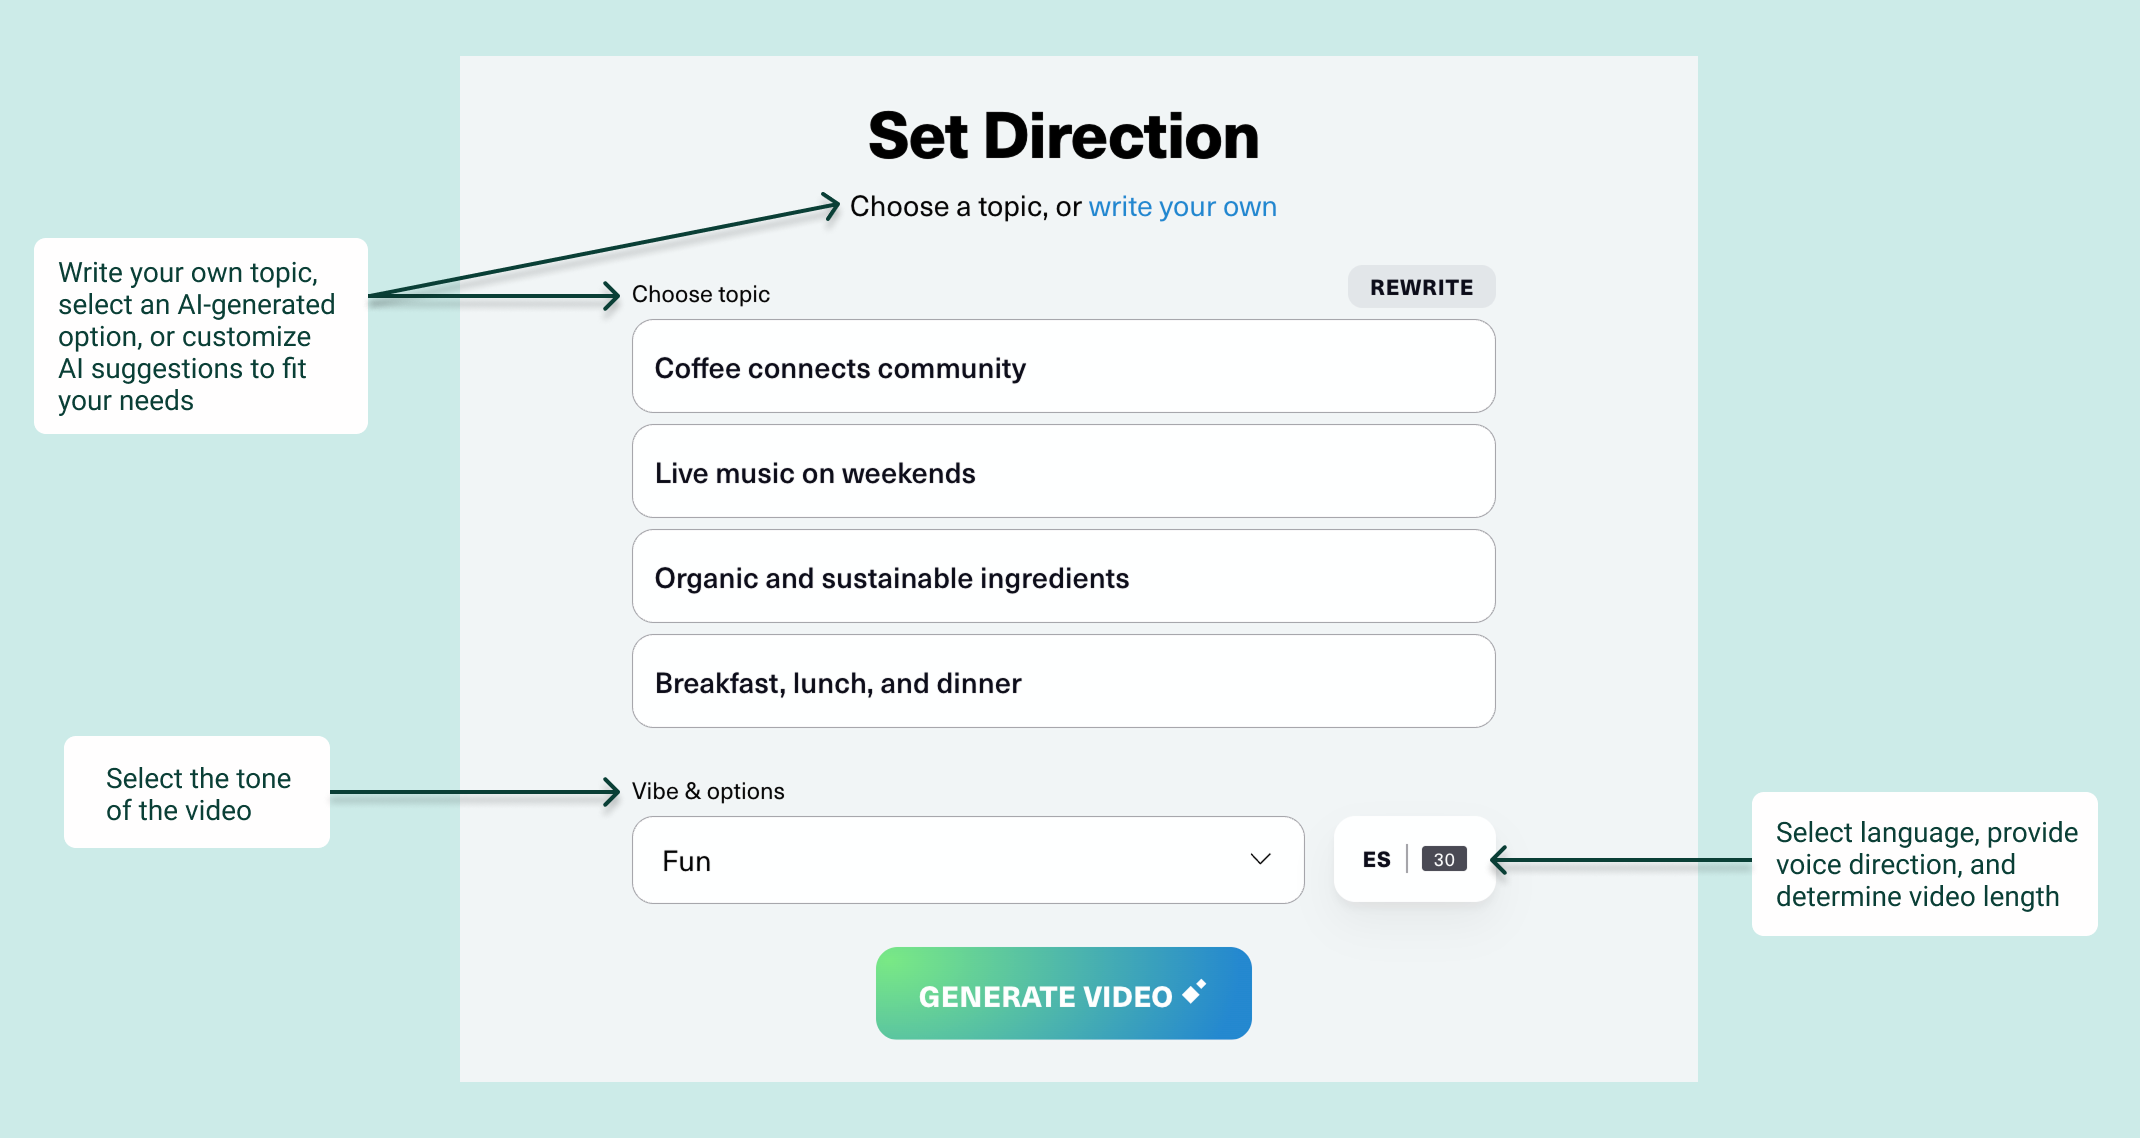Choose the "Live music on weekends" topic
2140x1138 pixels.
coord(1063,472)
